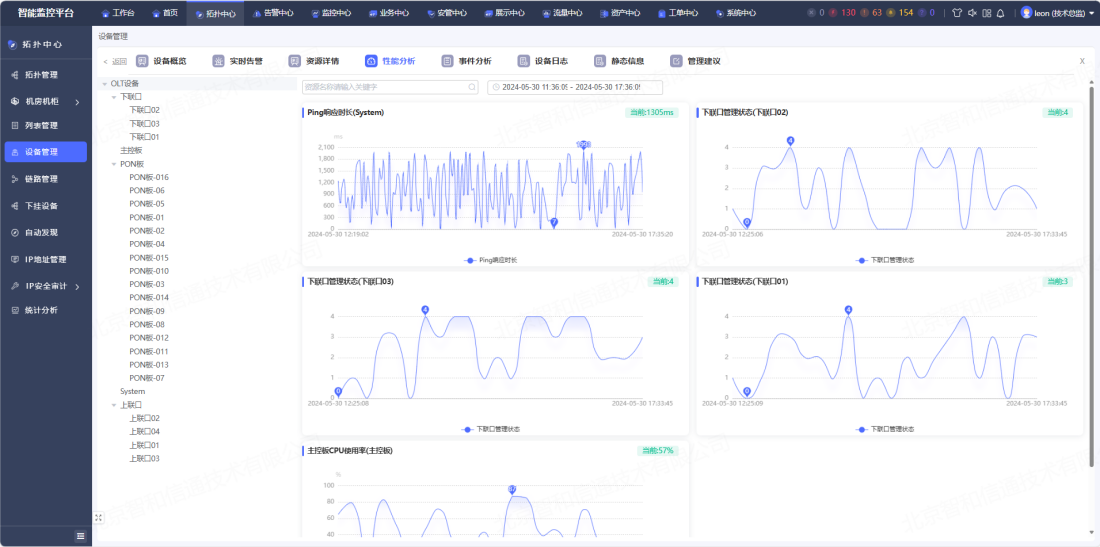Open the 工作台 top menu
This screenshot has height=547, width=1100.
coord(119,13)
